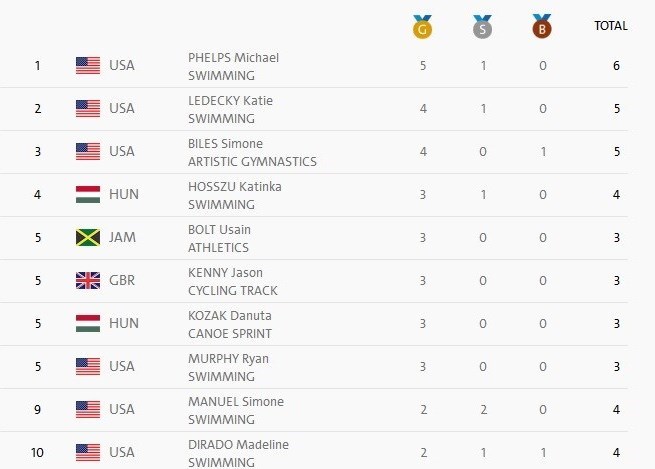Open MANUEL Simone's athlete row
655x469 pixels.
(x=314, y=410)
